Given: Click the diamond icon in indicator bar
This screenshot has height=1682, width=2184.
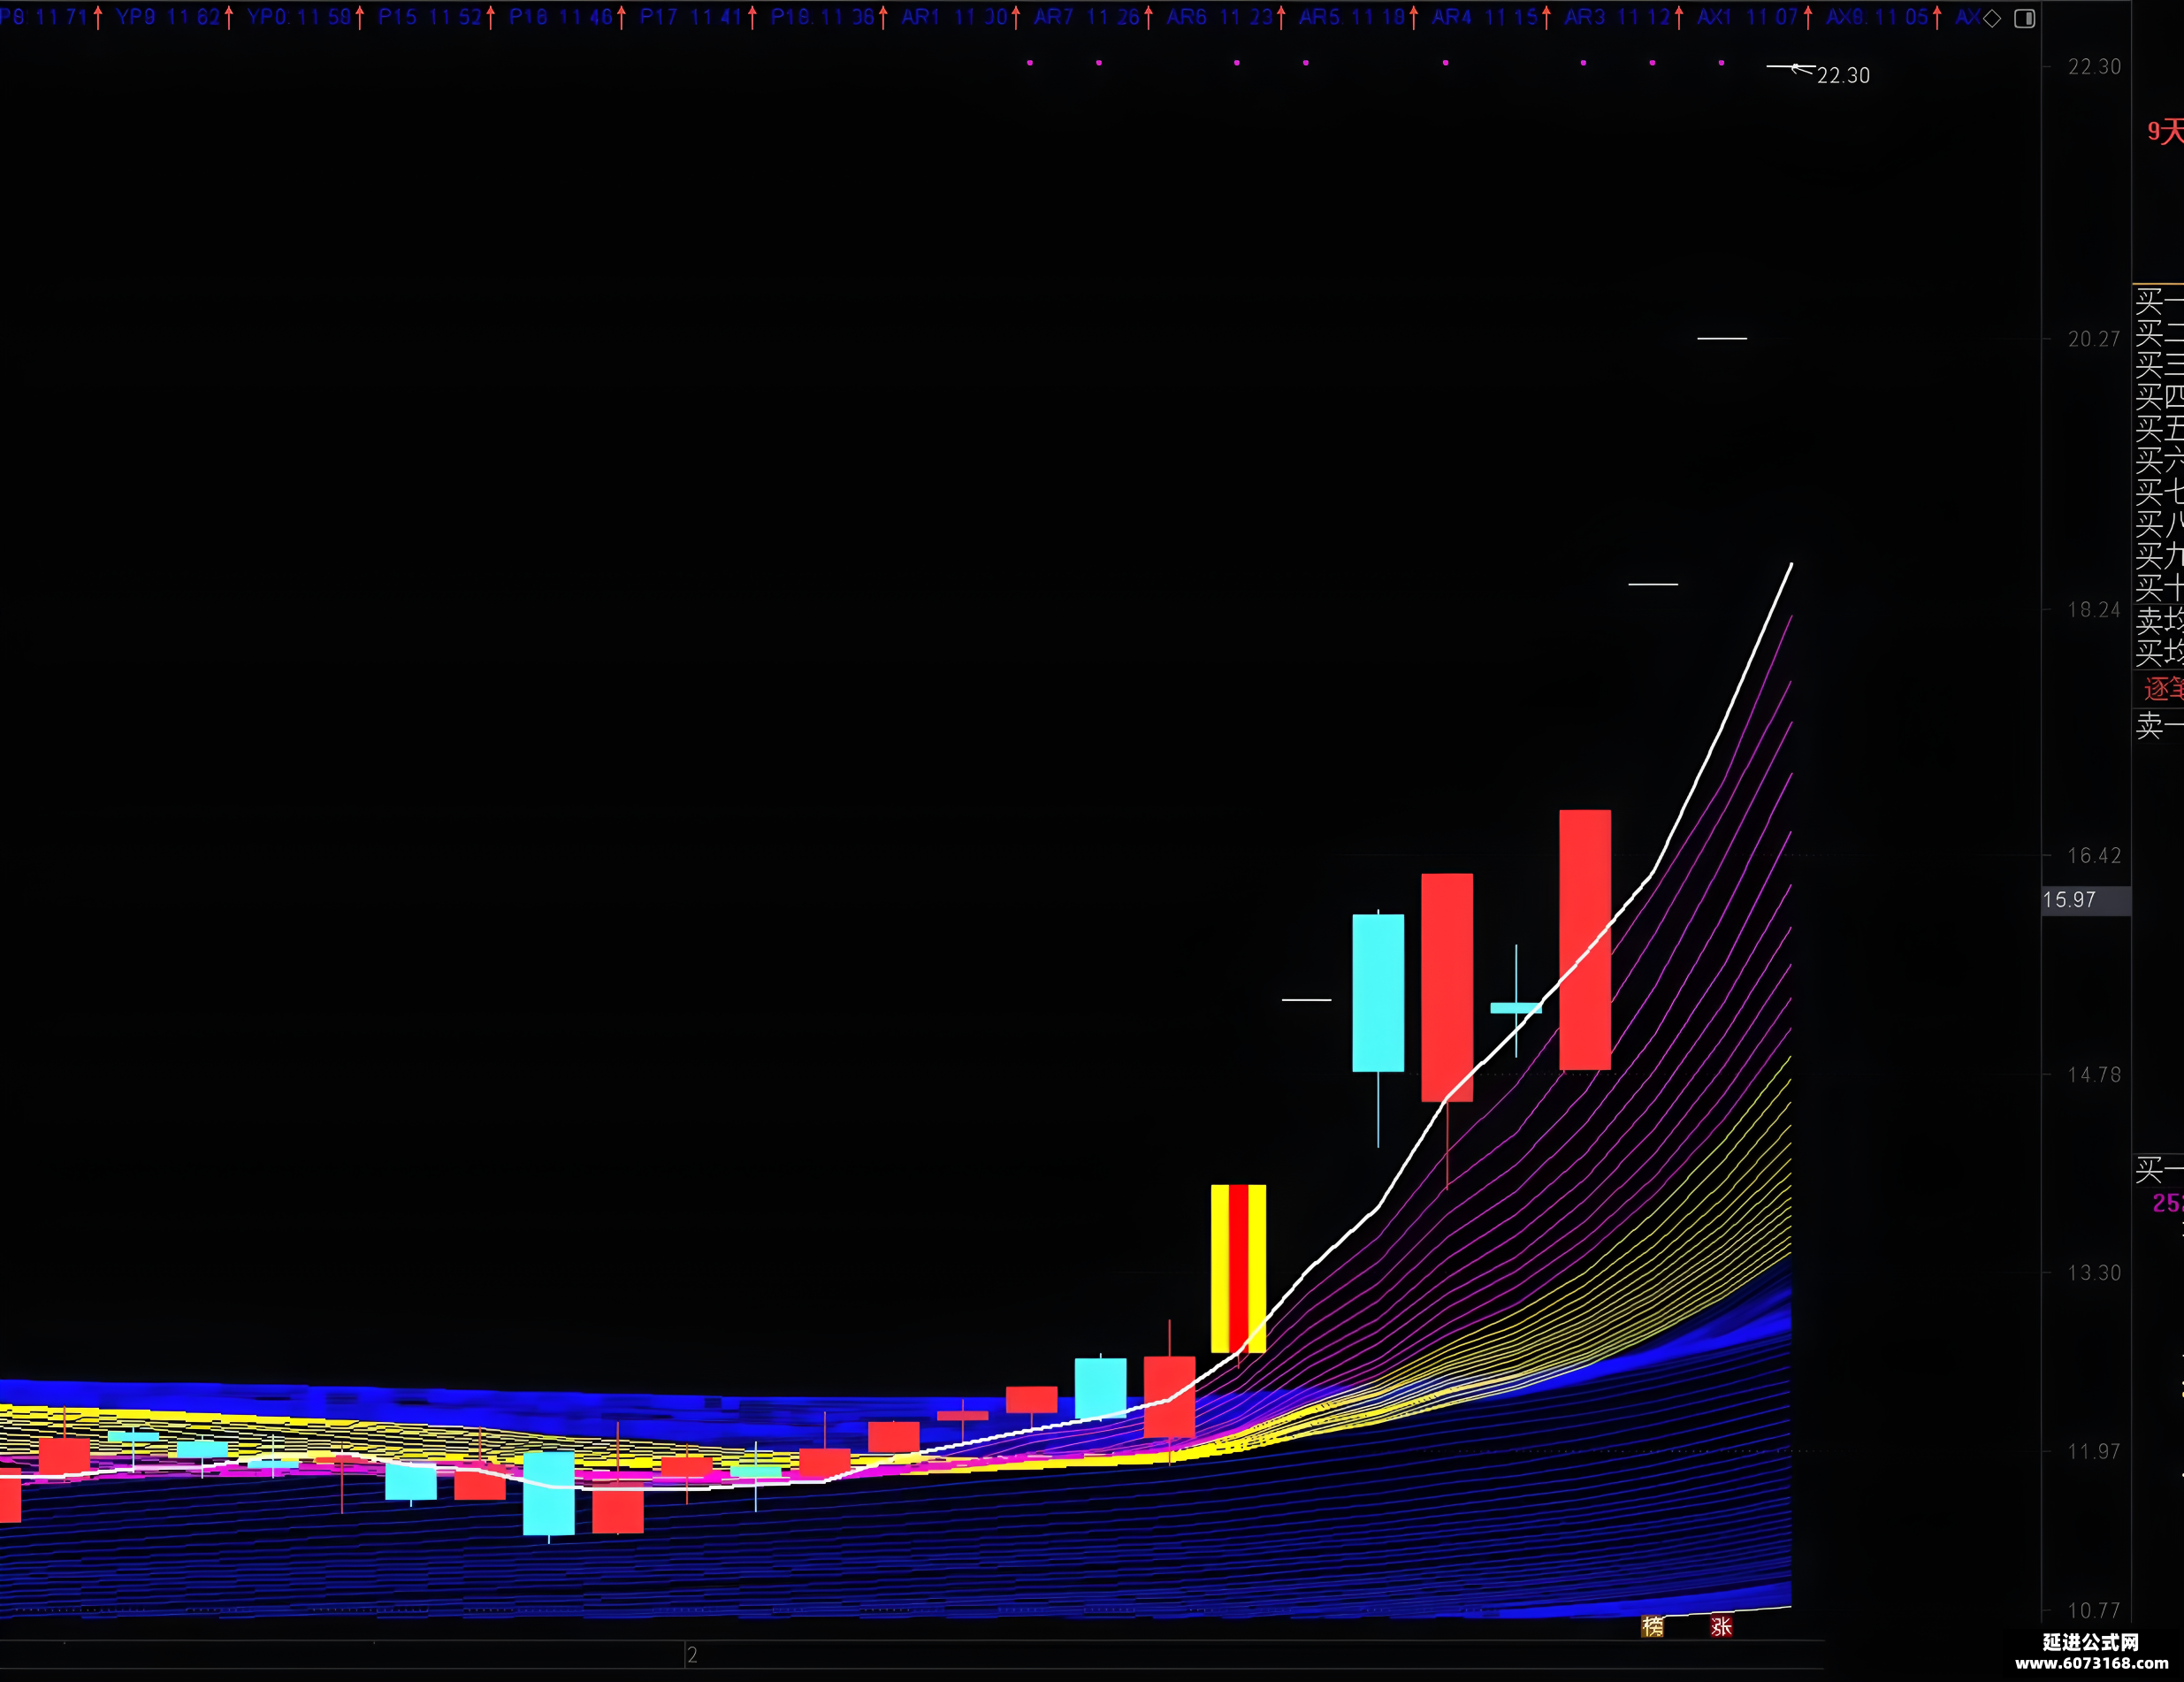Looking at the screenshot, I should pos(1992,18).
